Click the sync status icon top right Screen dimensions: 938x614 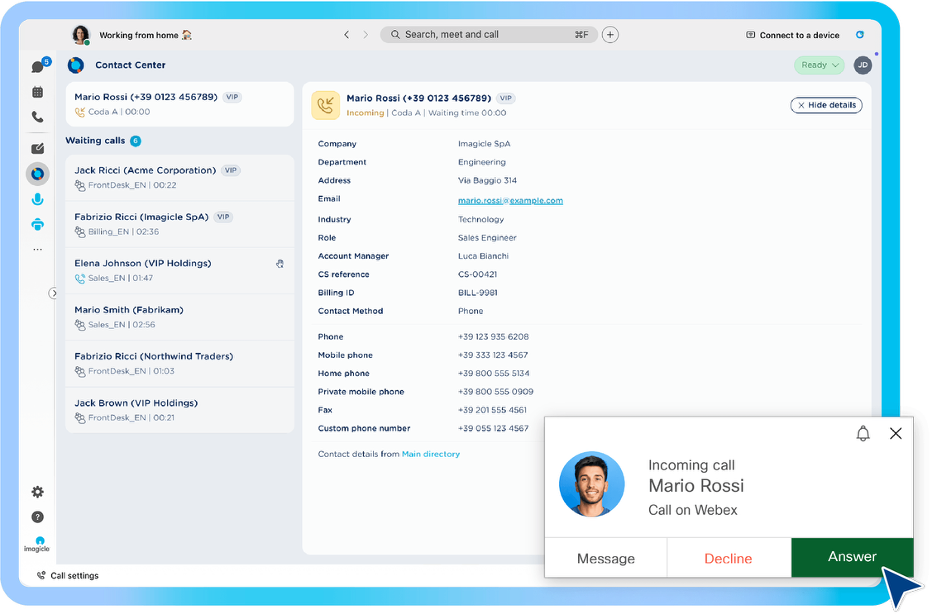(x=860, y=35)
